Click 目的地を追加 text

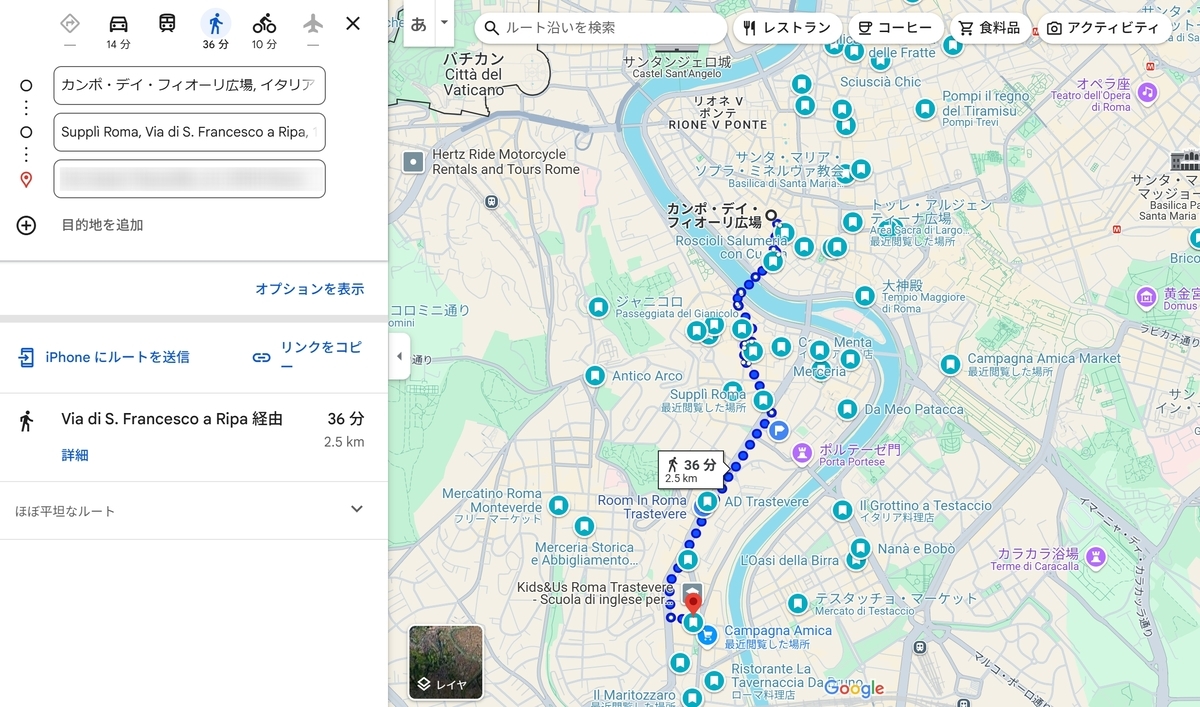point(102,225)
